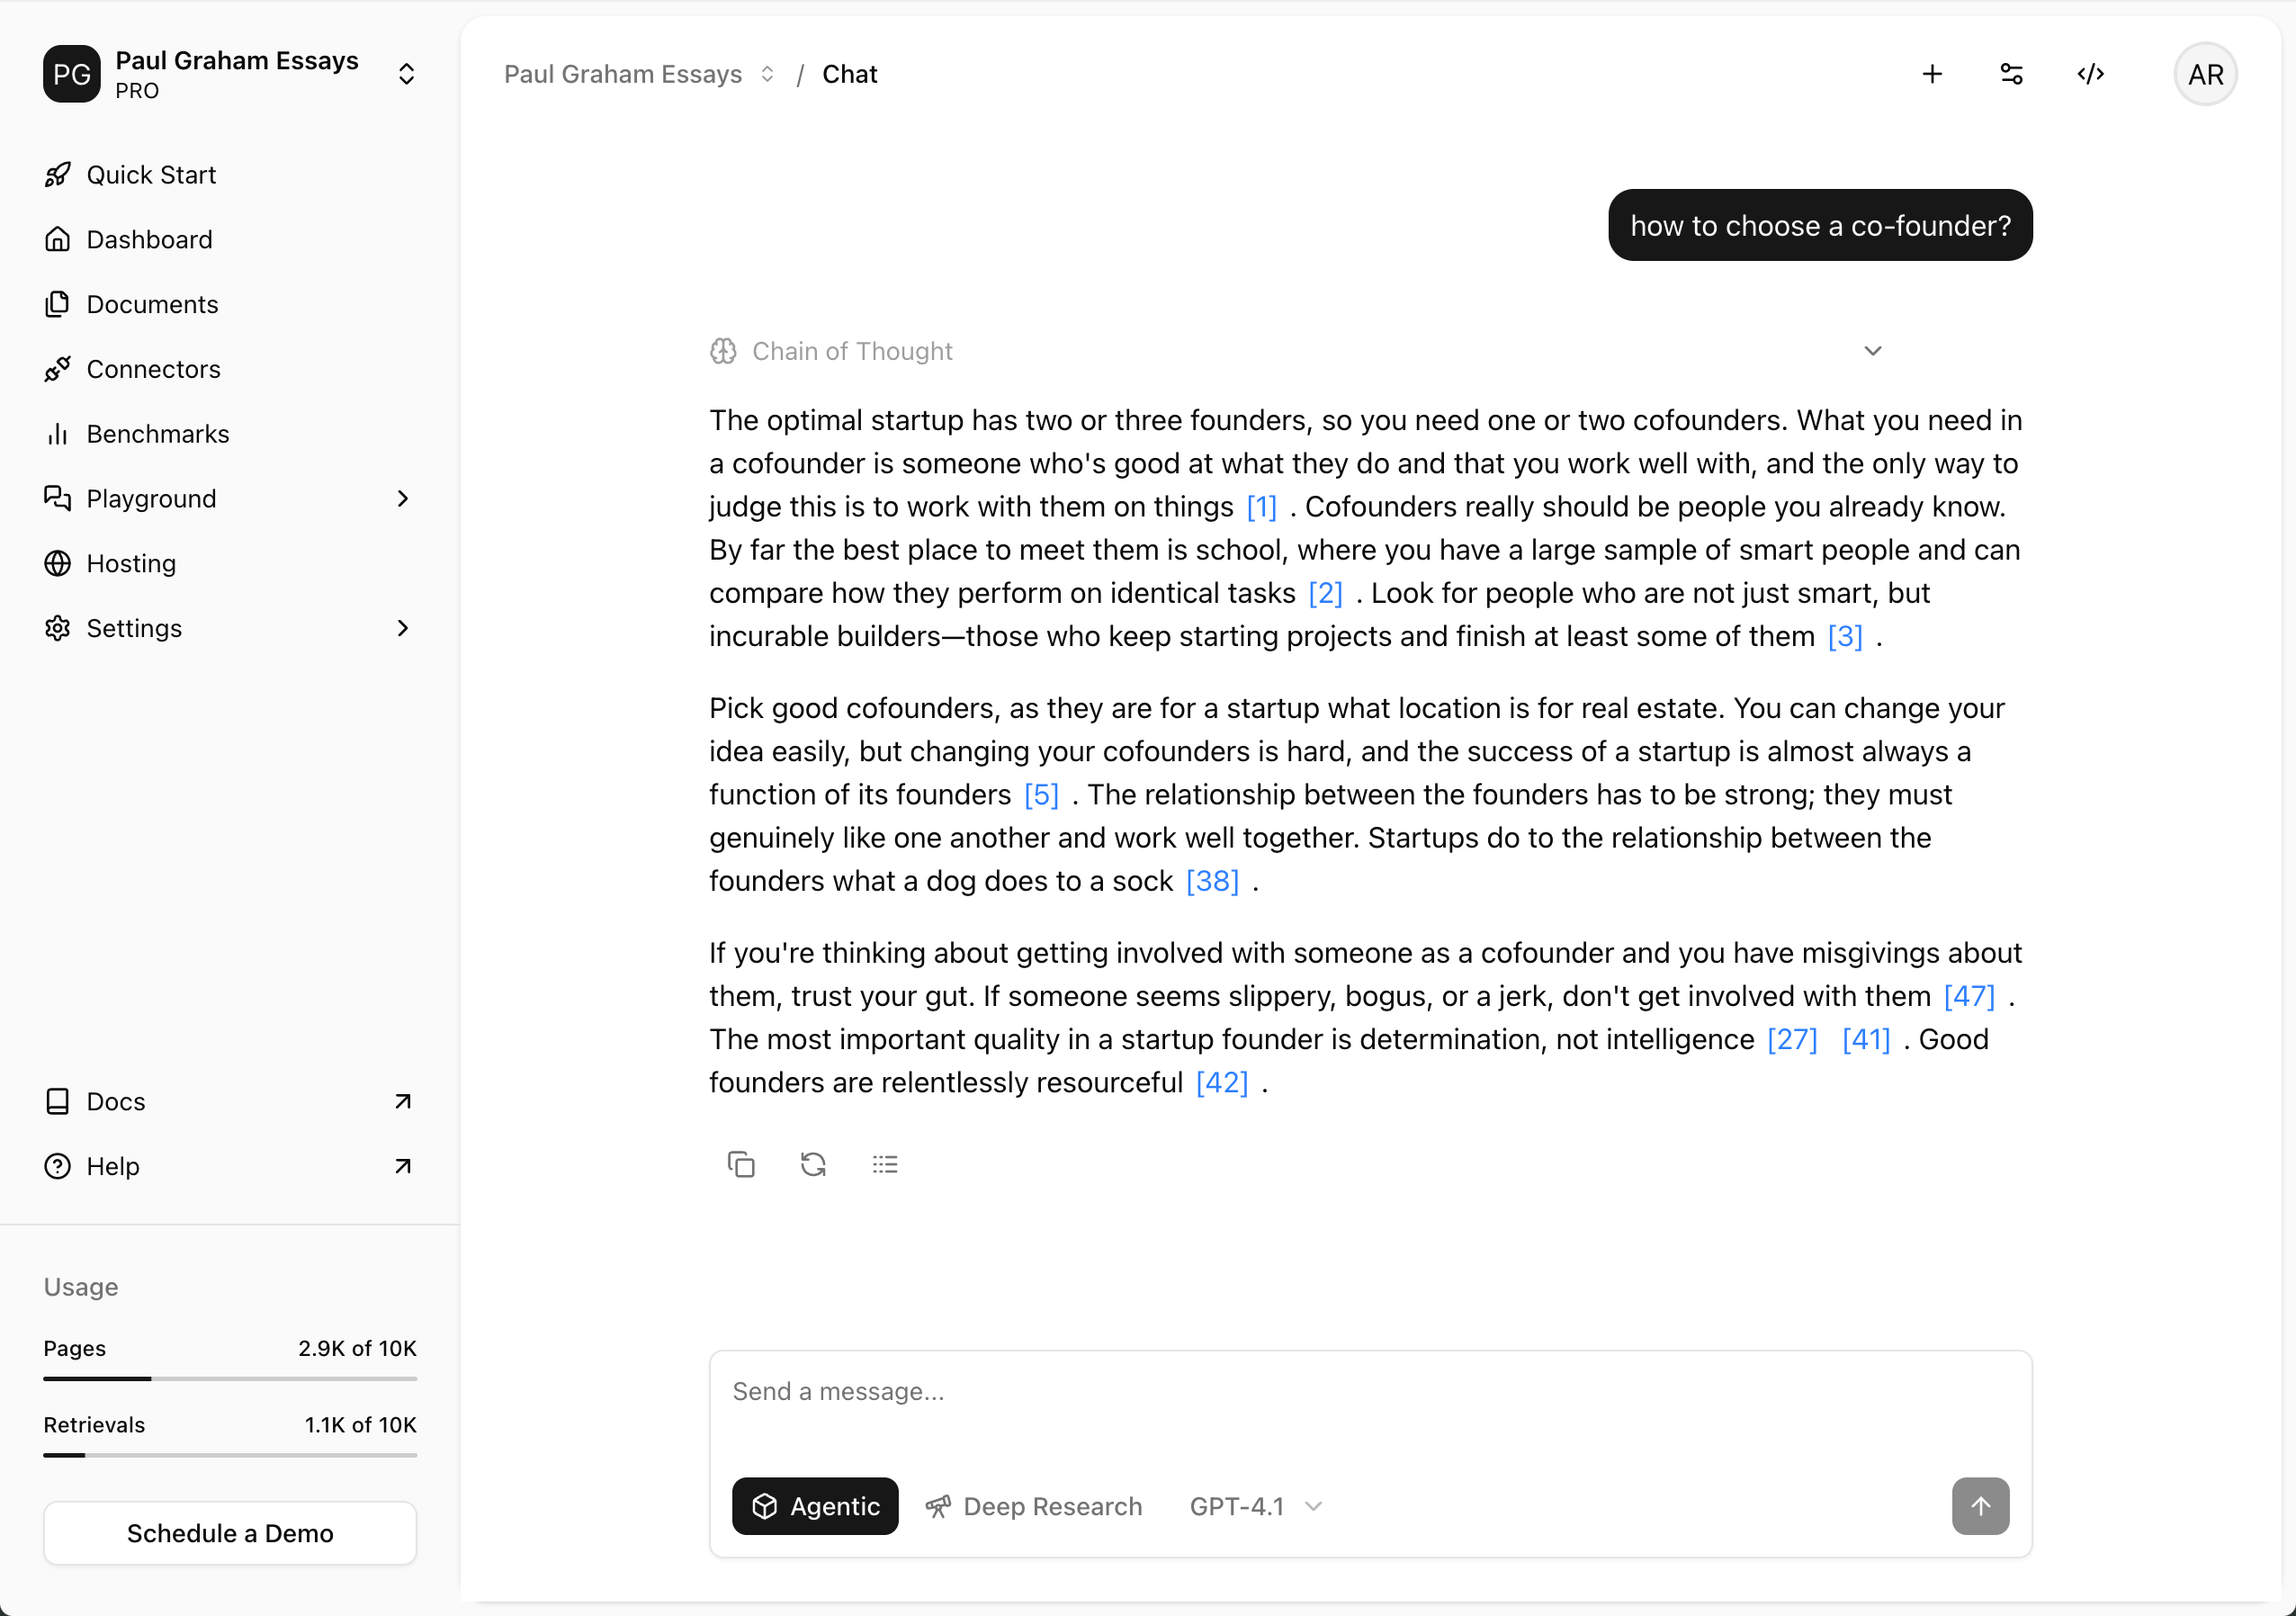This screenshot has width=2296, height=1616.
Task: Toggle the Chain of Thought panel
Action: (1873, 351)
